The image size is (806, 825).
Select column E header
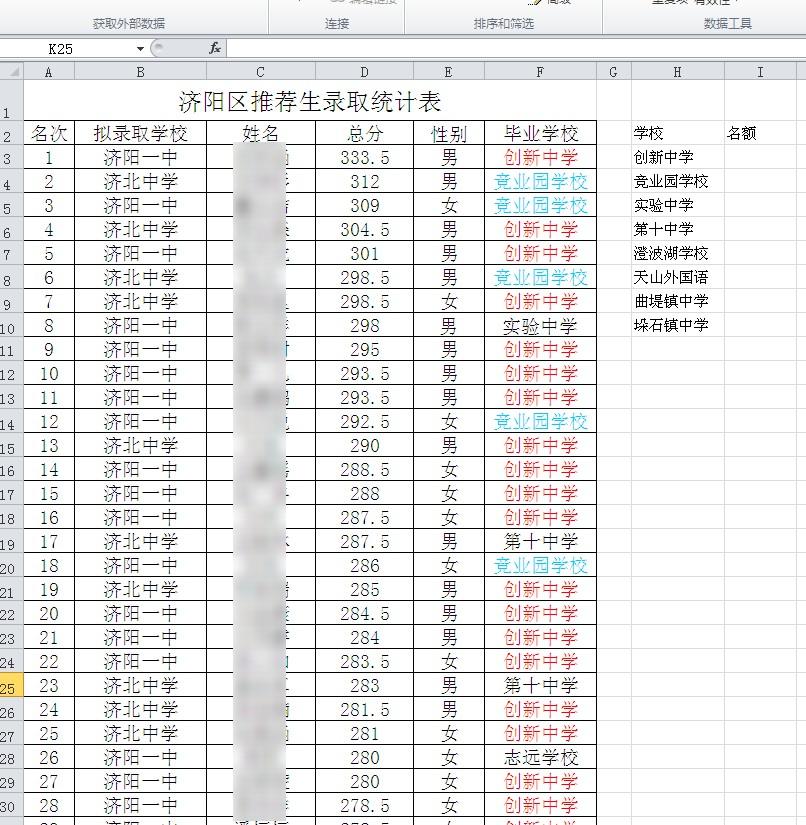449,72
